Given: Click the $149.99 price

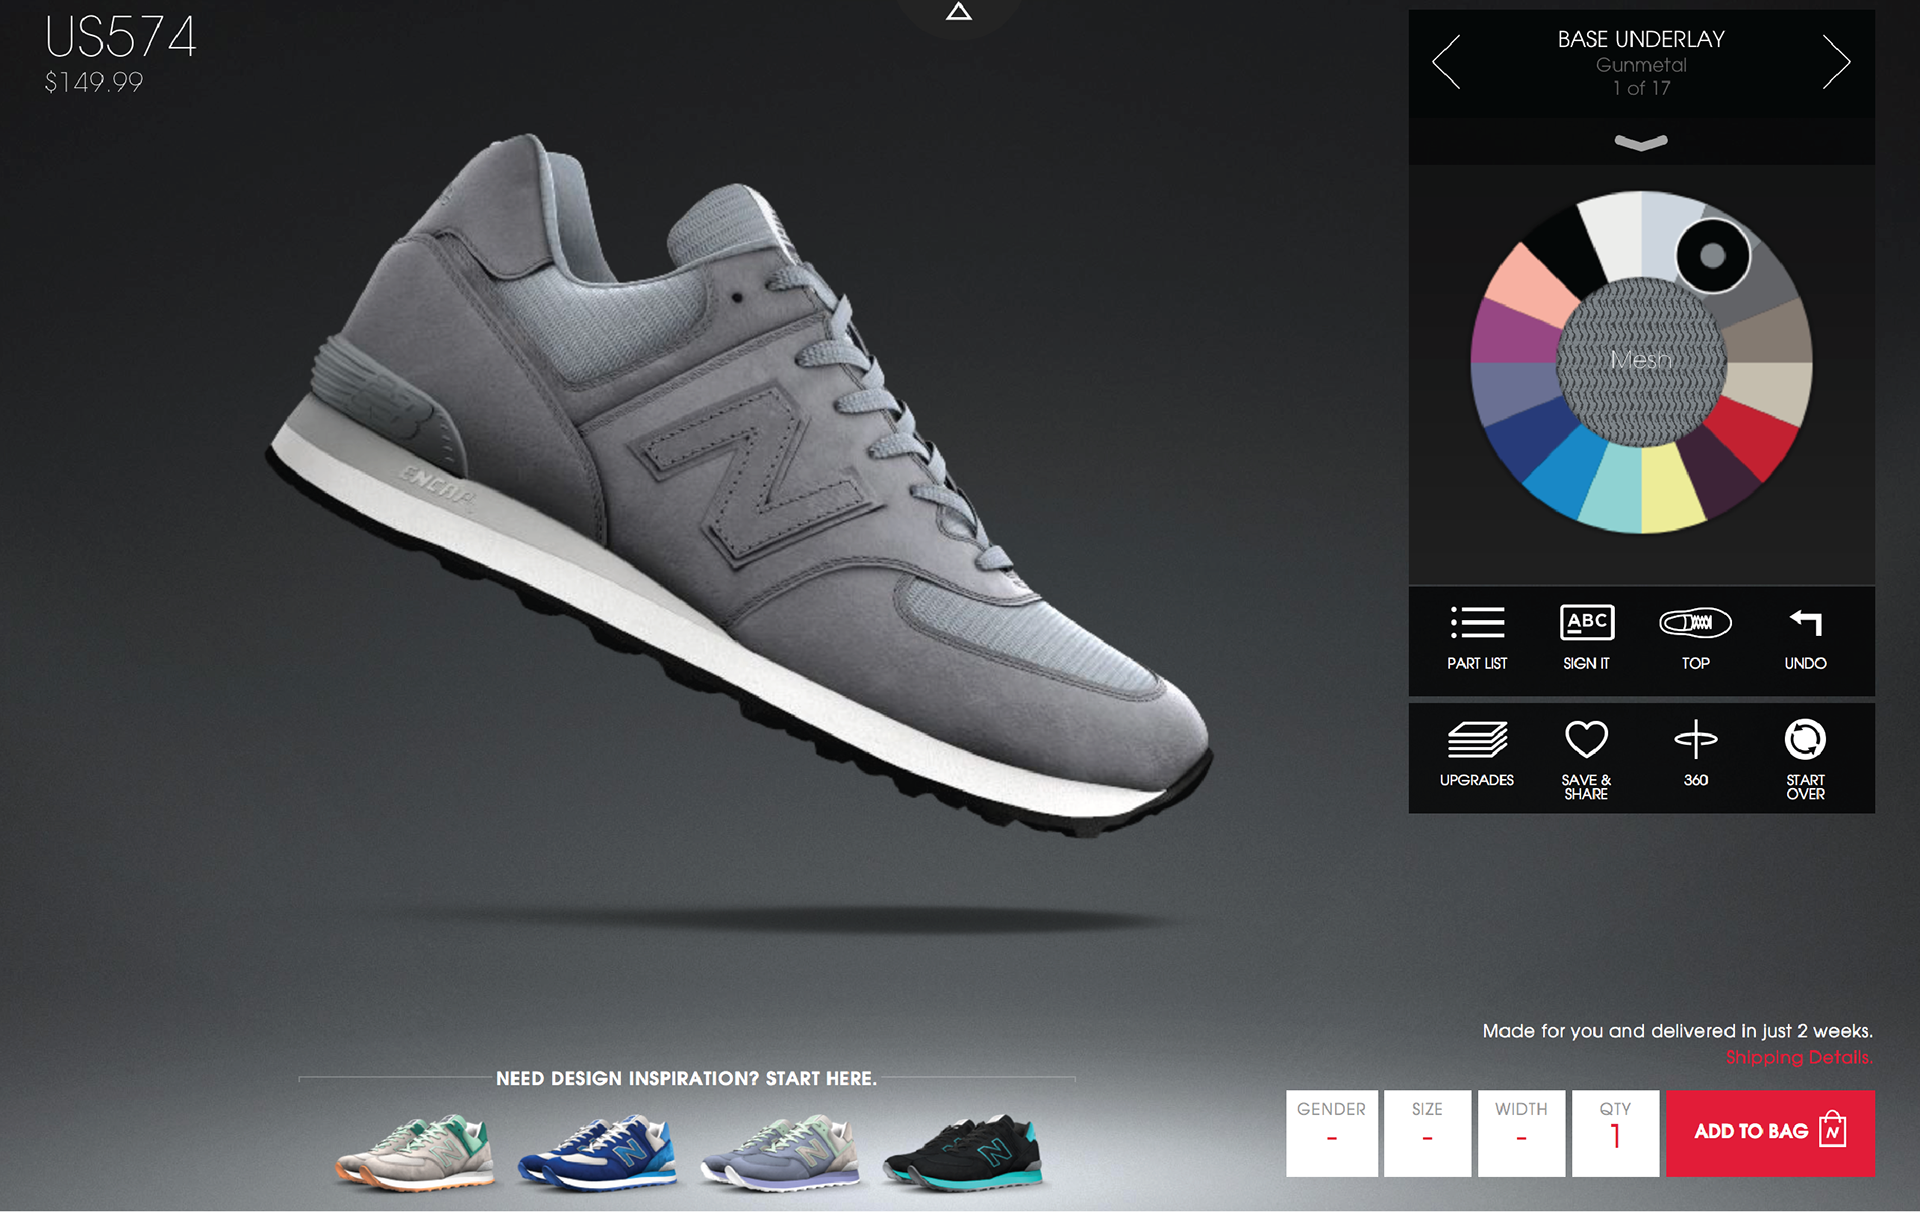Looking at the screenshot, I should (93, 82).
